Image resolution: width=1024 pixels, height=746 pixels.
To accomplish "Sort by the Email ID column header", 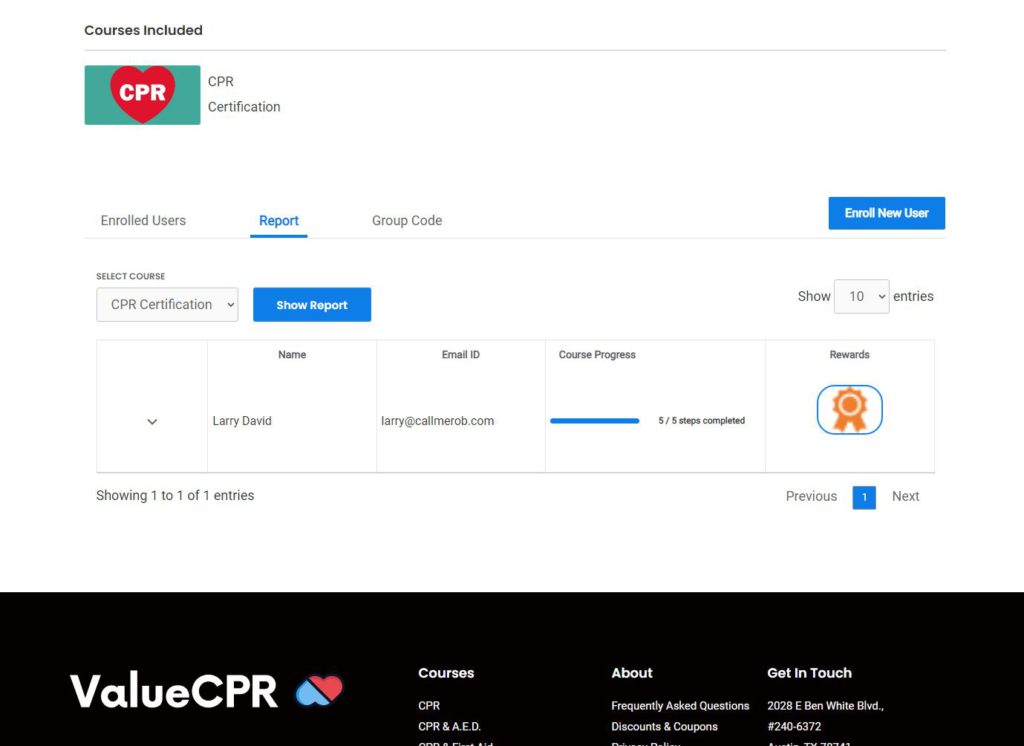I will coord(460,355).
